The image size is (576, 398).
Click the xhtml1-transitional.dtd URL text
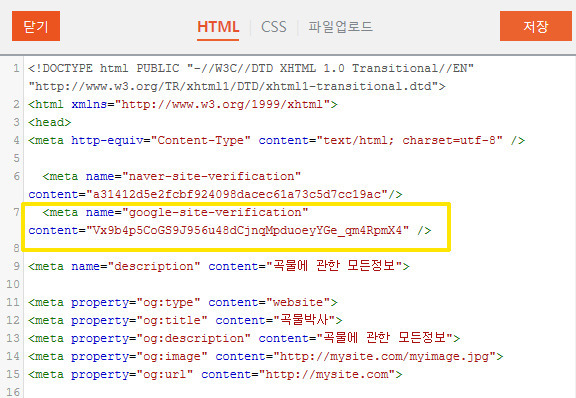[x=237, y=86]
